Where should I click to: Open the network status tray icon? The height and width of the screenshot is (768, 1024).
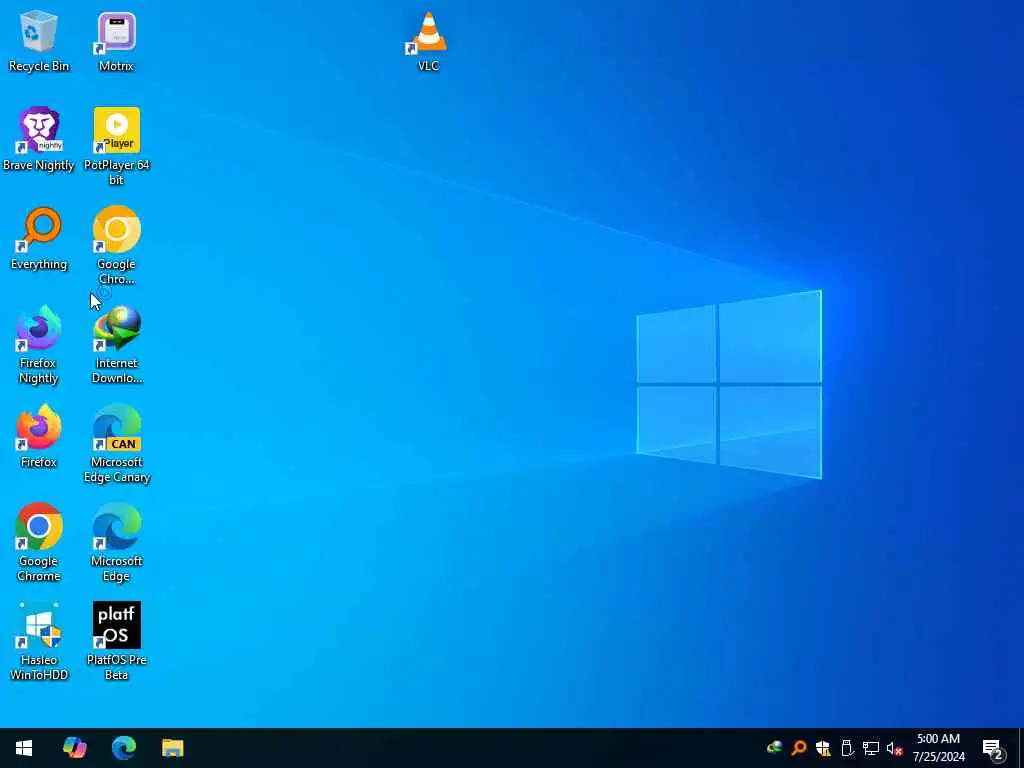(871, 748)
